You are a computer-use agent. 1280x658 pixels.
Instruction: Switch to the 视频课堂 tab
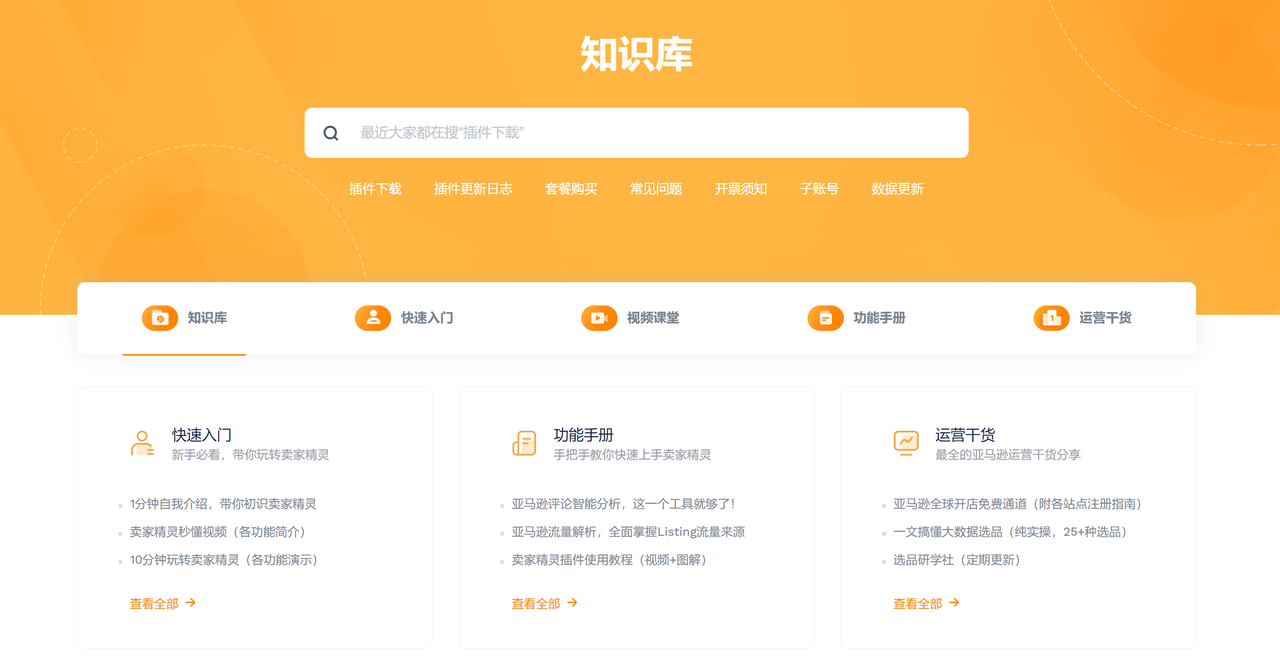point(630,318)
